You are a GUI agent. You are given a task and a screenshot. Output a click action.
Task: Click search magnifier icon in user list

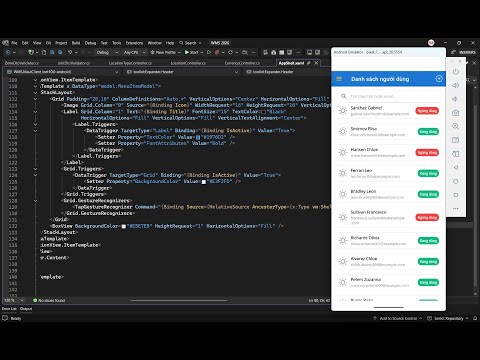pyautogui.click(x=343, y=96)
